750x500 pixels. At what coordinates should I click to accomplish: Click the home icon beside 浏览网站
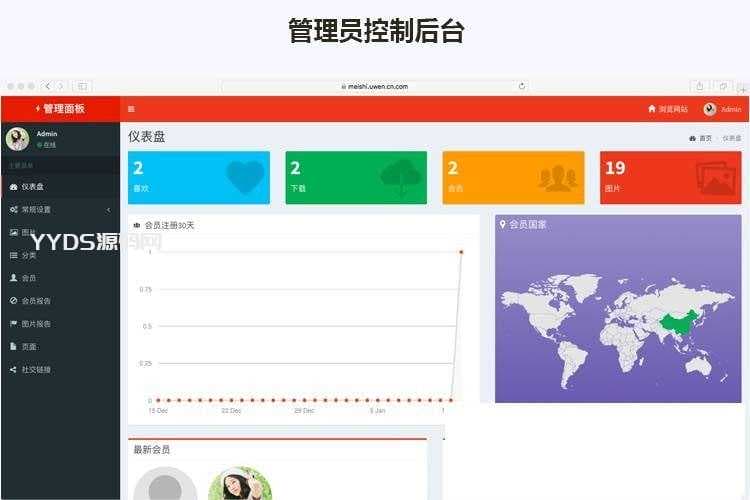[651, 109]
